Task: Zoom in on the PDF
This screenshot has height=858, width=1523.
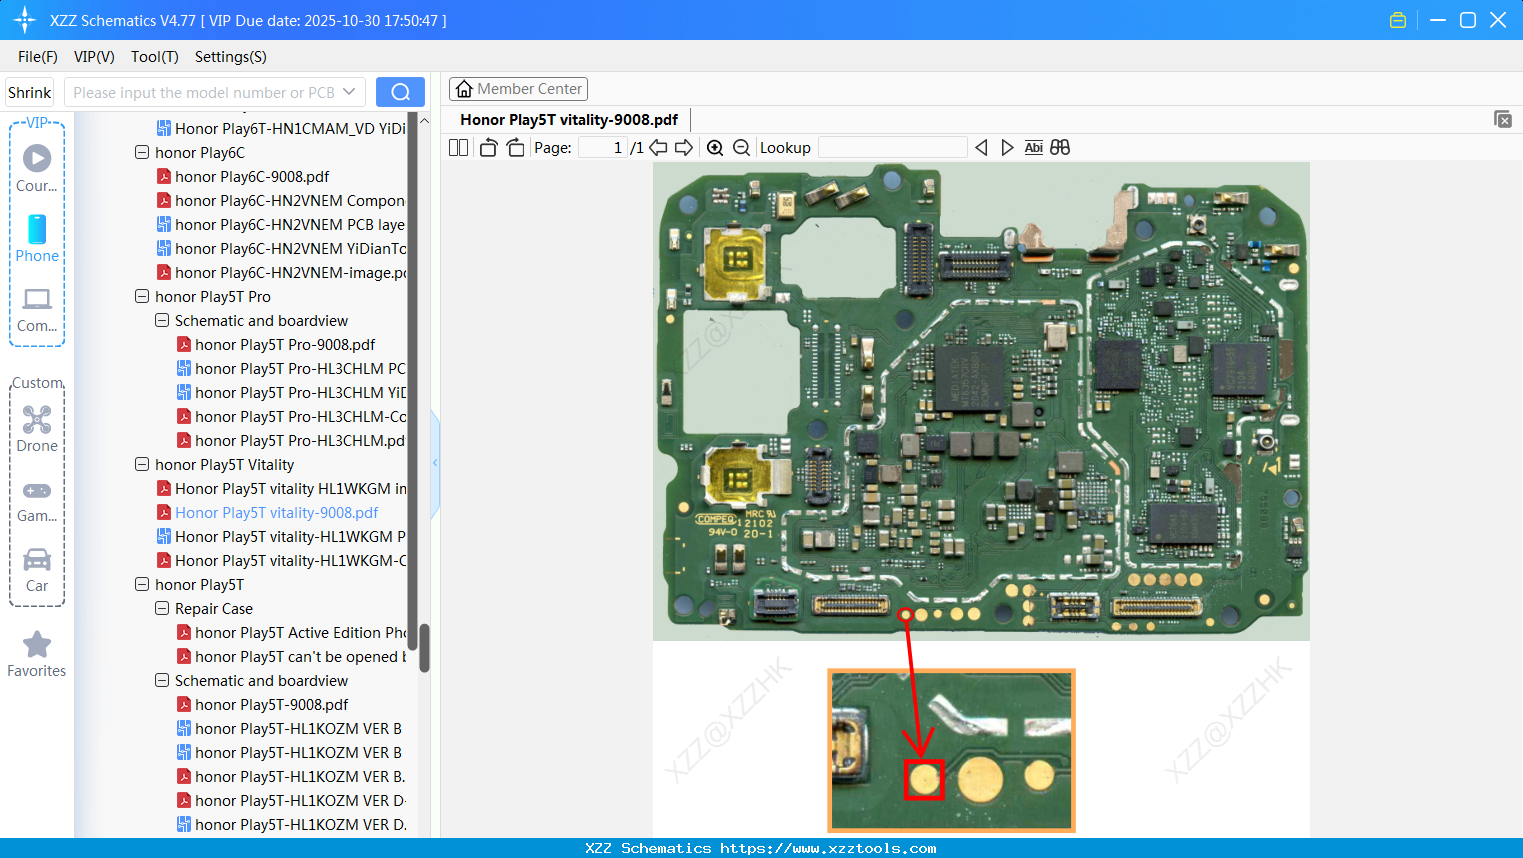Action: [715, 148]
